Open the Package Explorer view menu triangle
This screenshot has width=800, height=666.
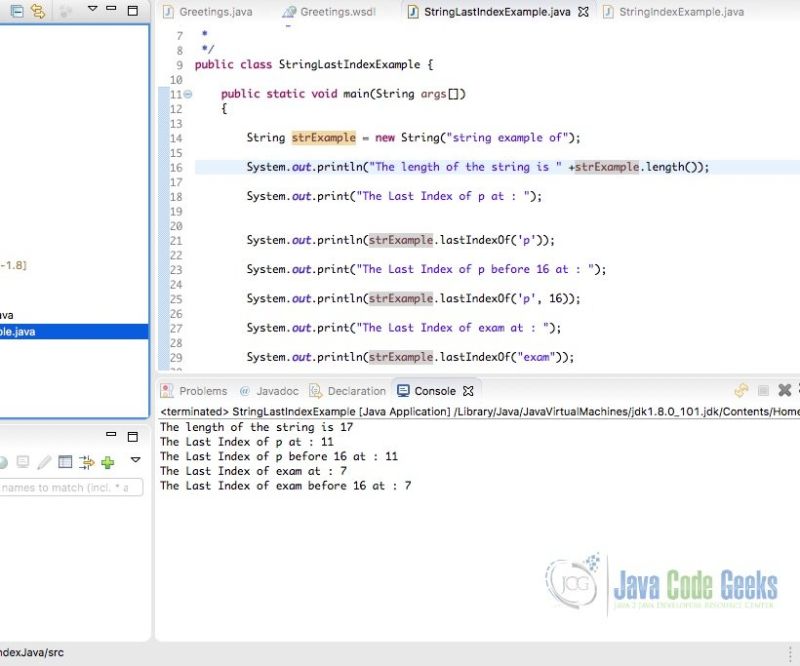pos(92,9)
